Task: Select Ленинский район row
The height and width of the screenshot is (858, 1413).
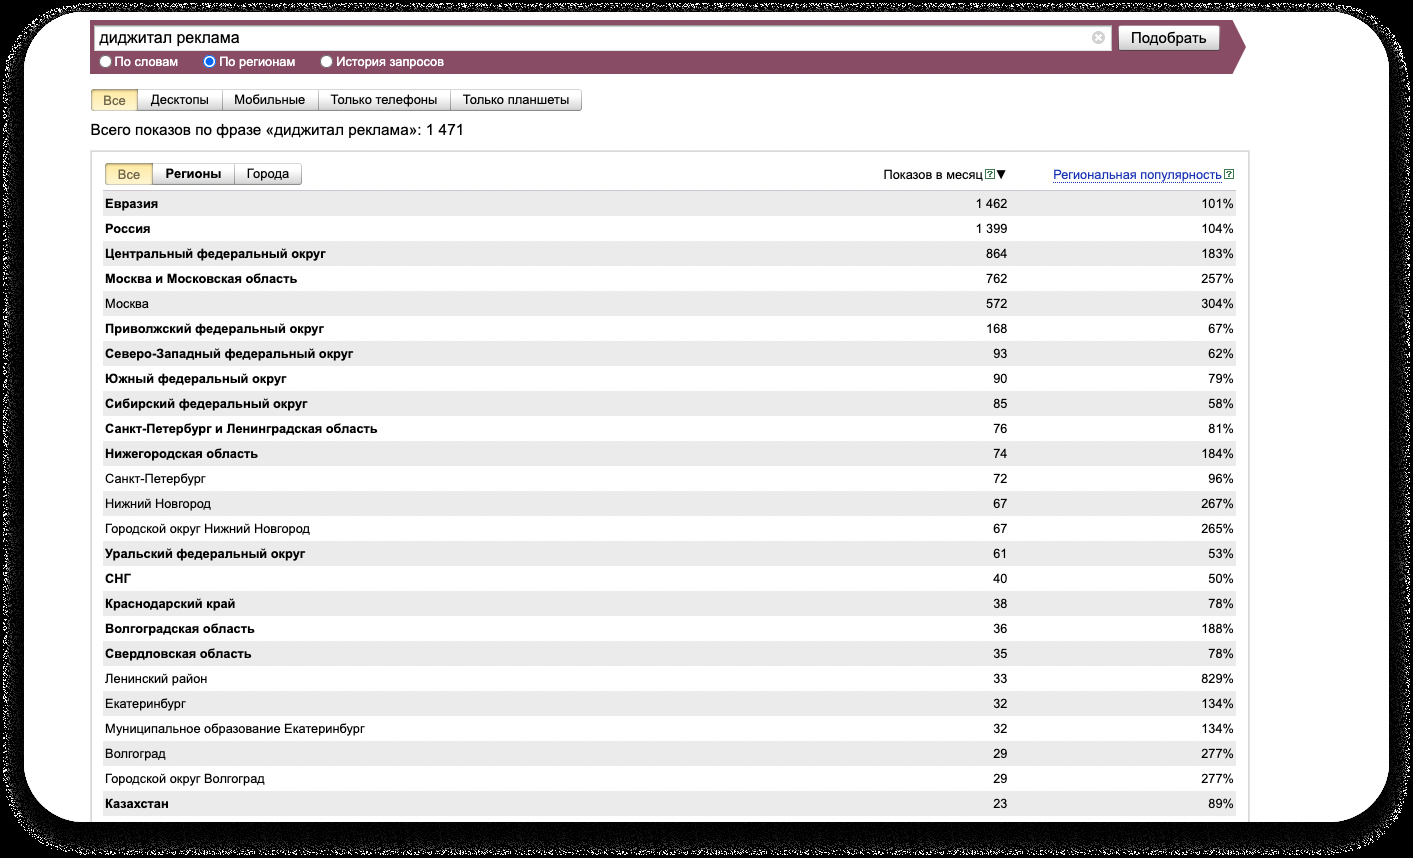Action: [x=670, y=679]
